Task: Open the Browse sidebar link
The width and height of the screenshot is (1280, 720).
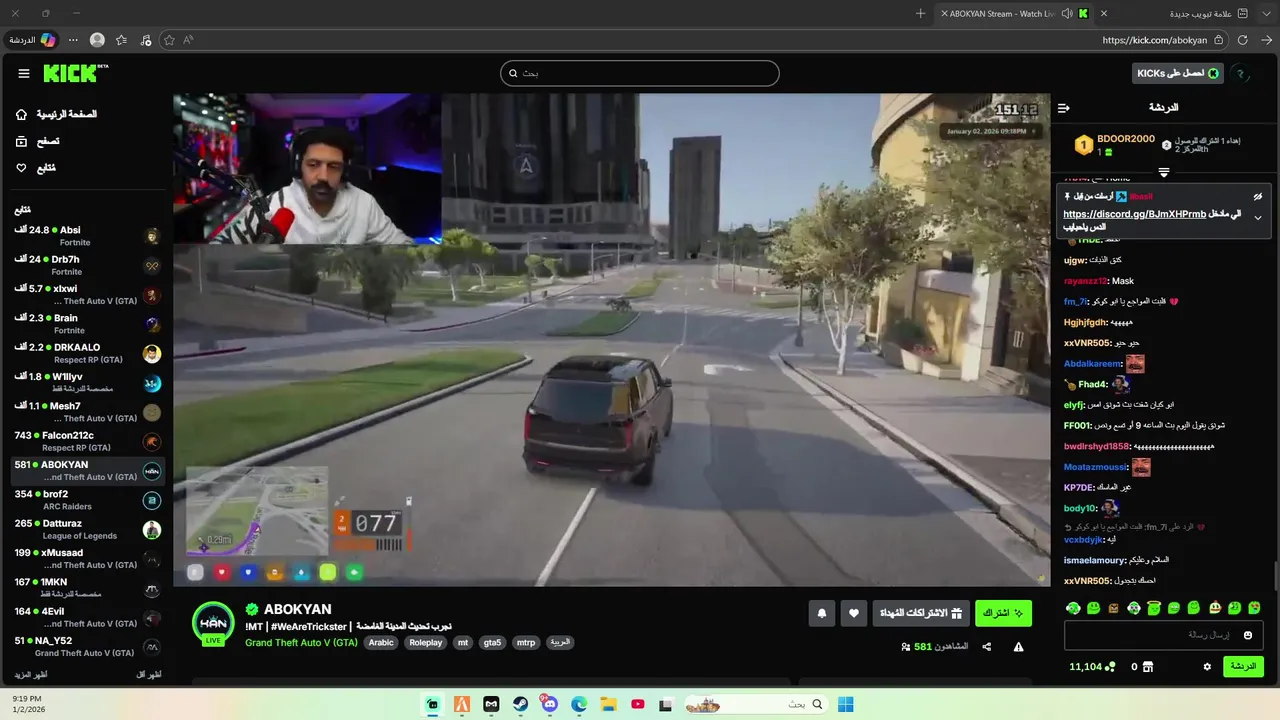Action: click(x=37, y=141)
